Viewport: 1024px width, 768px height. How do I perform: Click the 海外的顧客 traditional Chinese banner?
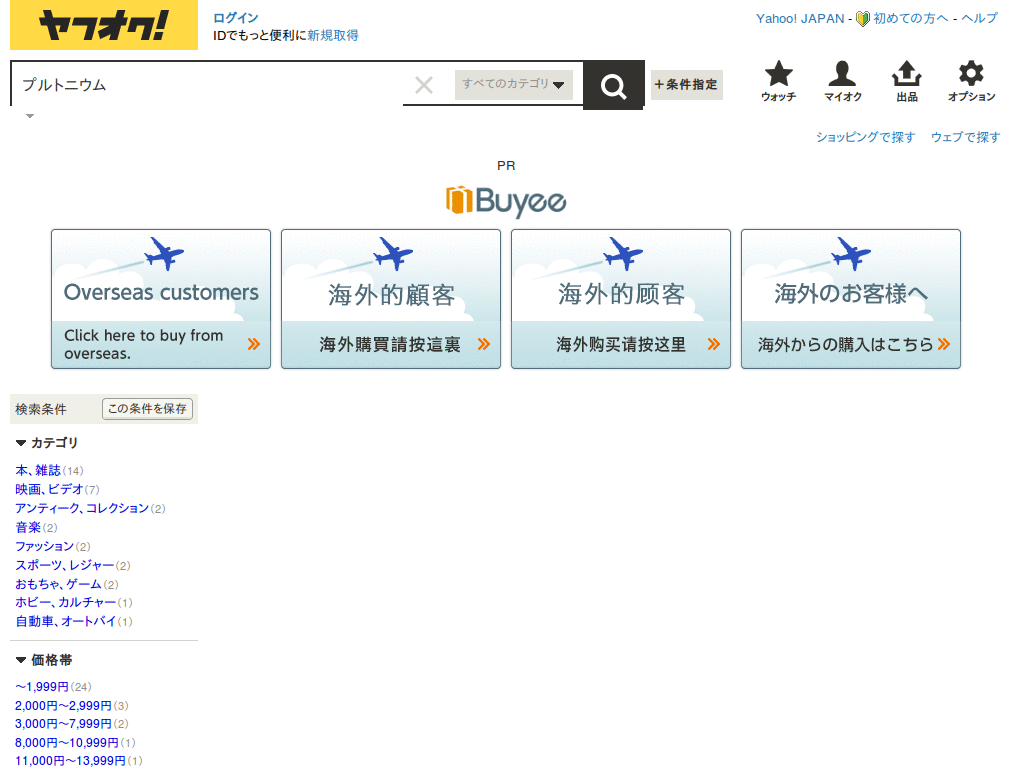[391, 299]
